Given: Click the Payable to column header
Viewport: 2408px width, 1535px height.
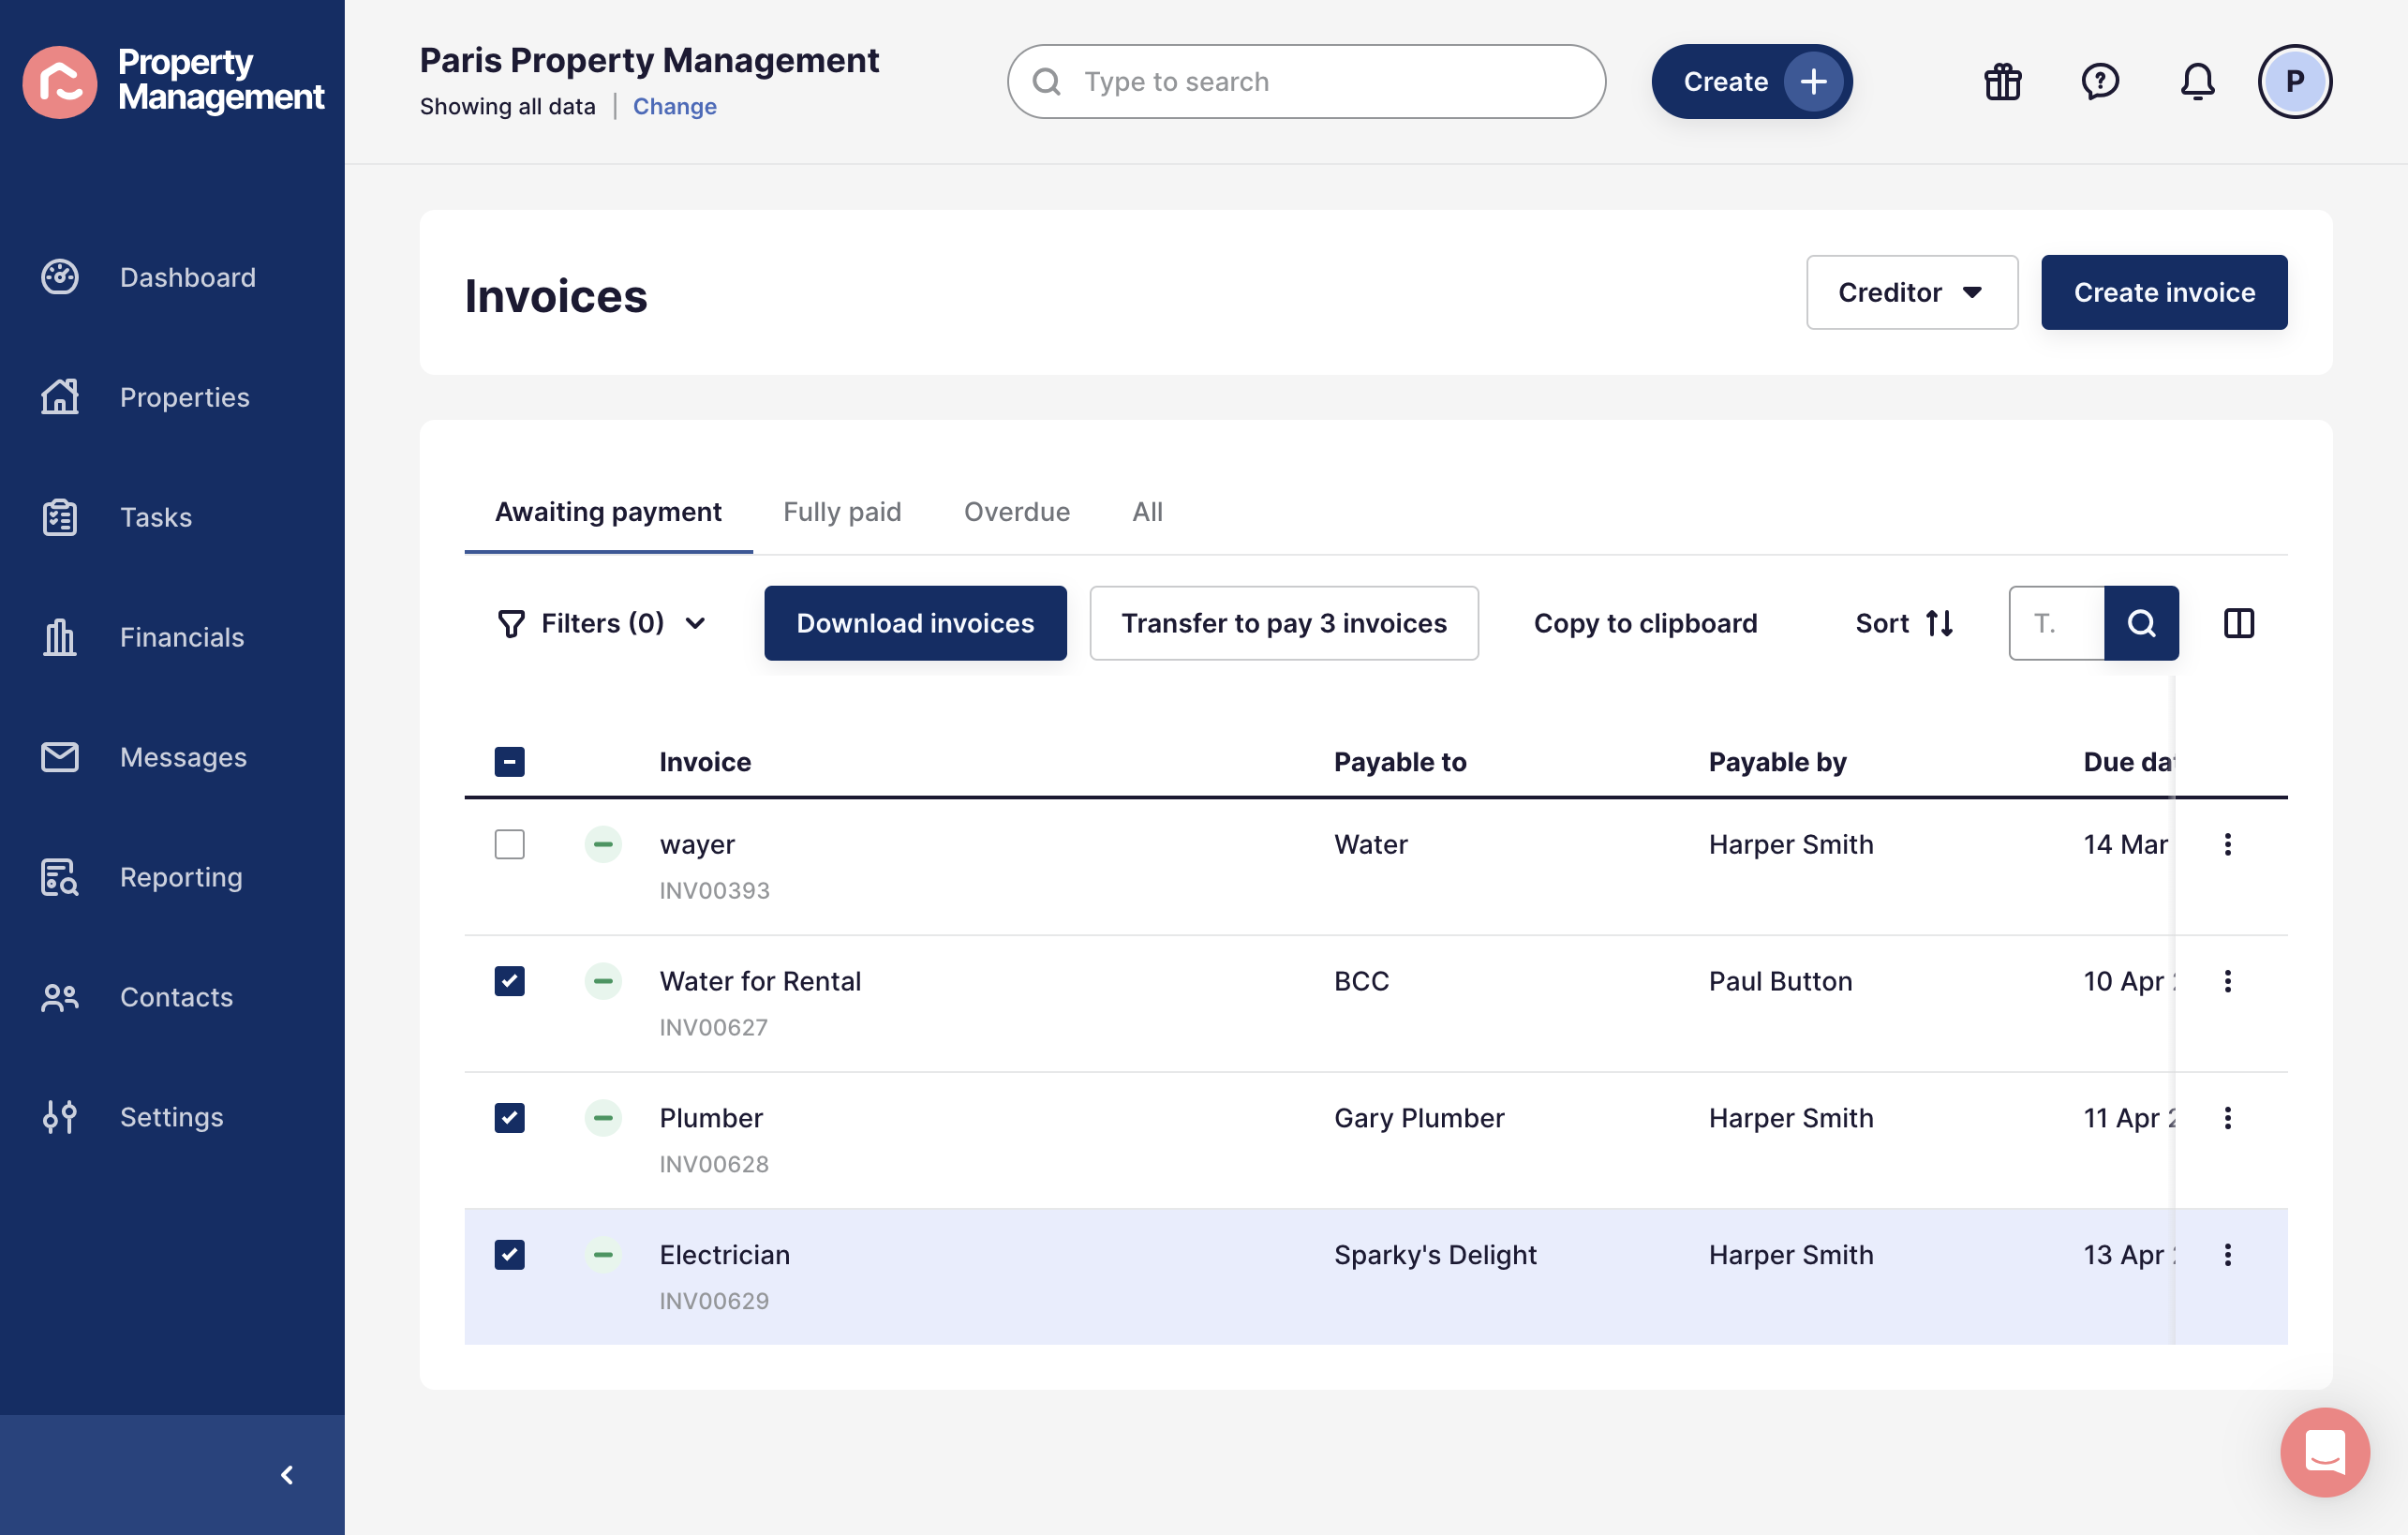Looking at the screenshot, I should pyautogui.click(x=1400, y=762).
